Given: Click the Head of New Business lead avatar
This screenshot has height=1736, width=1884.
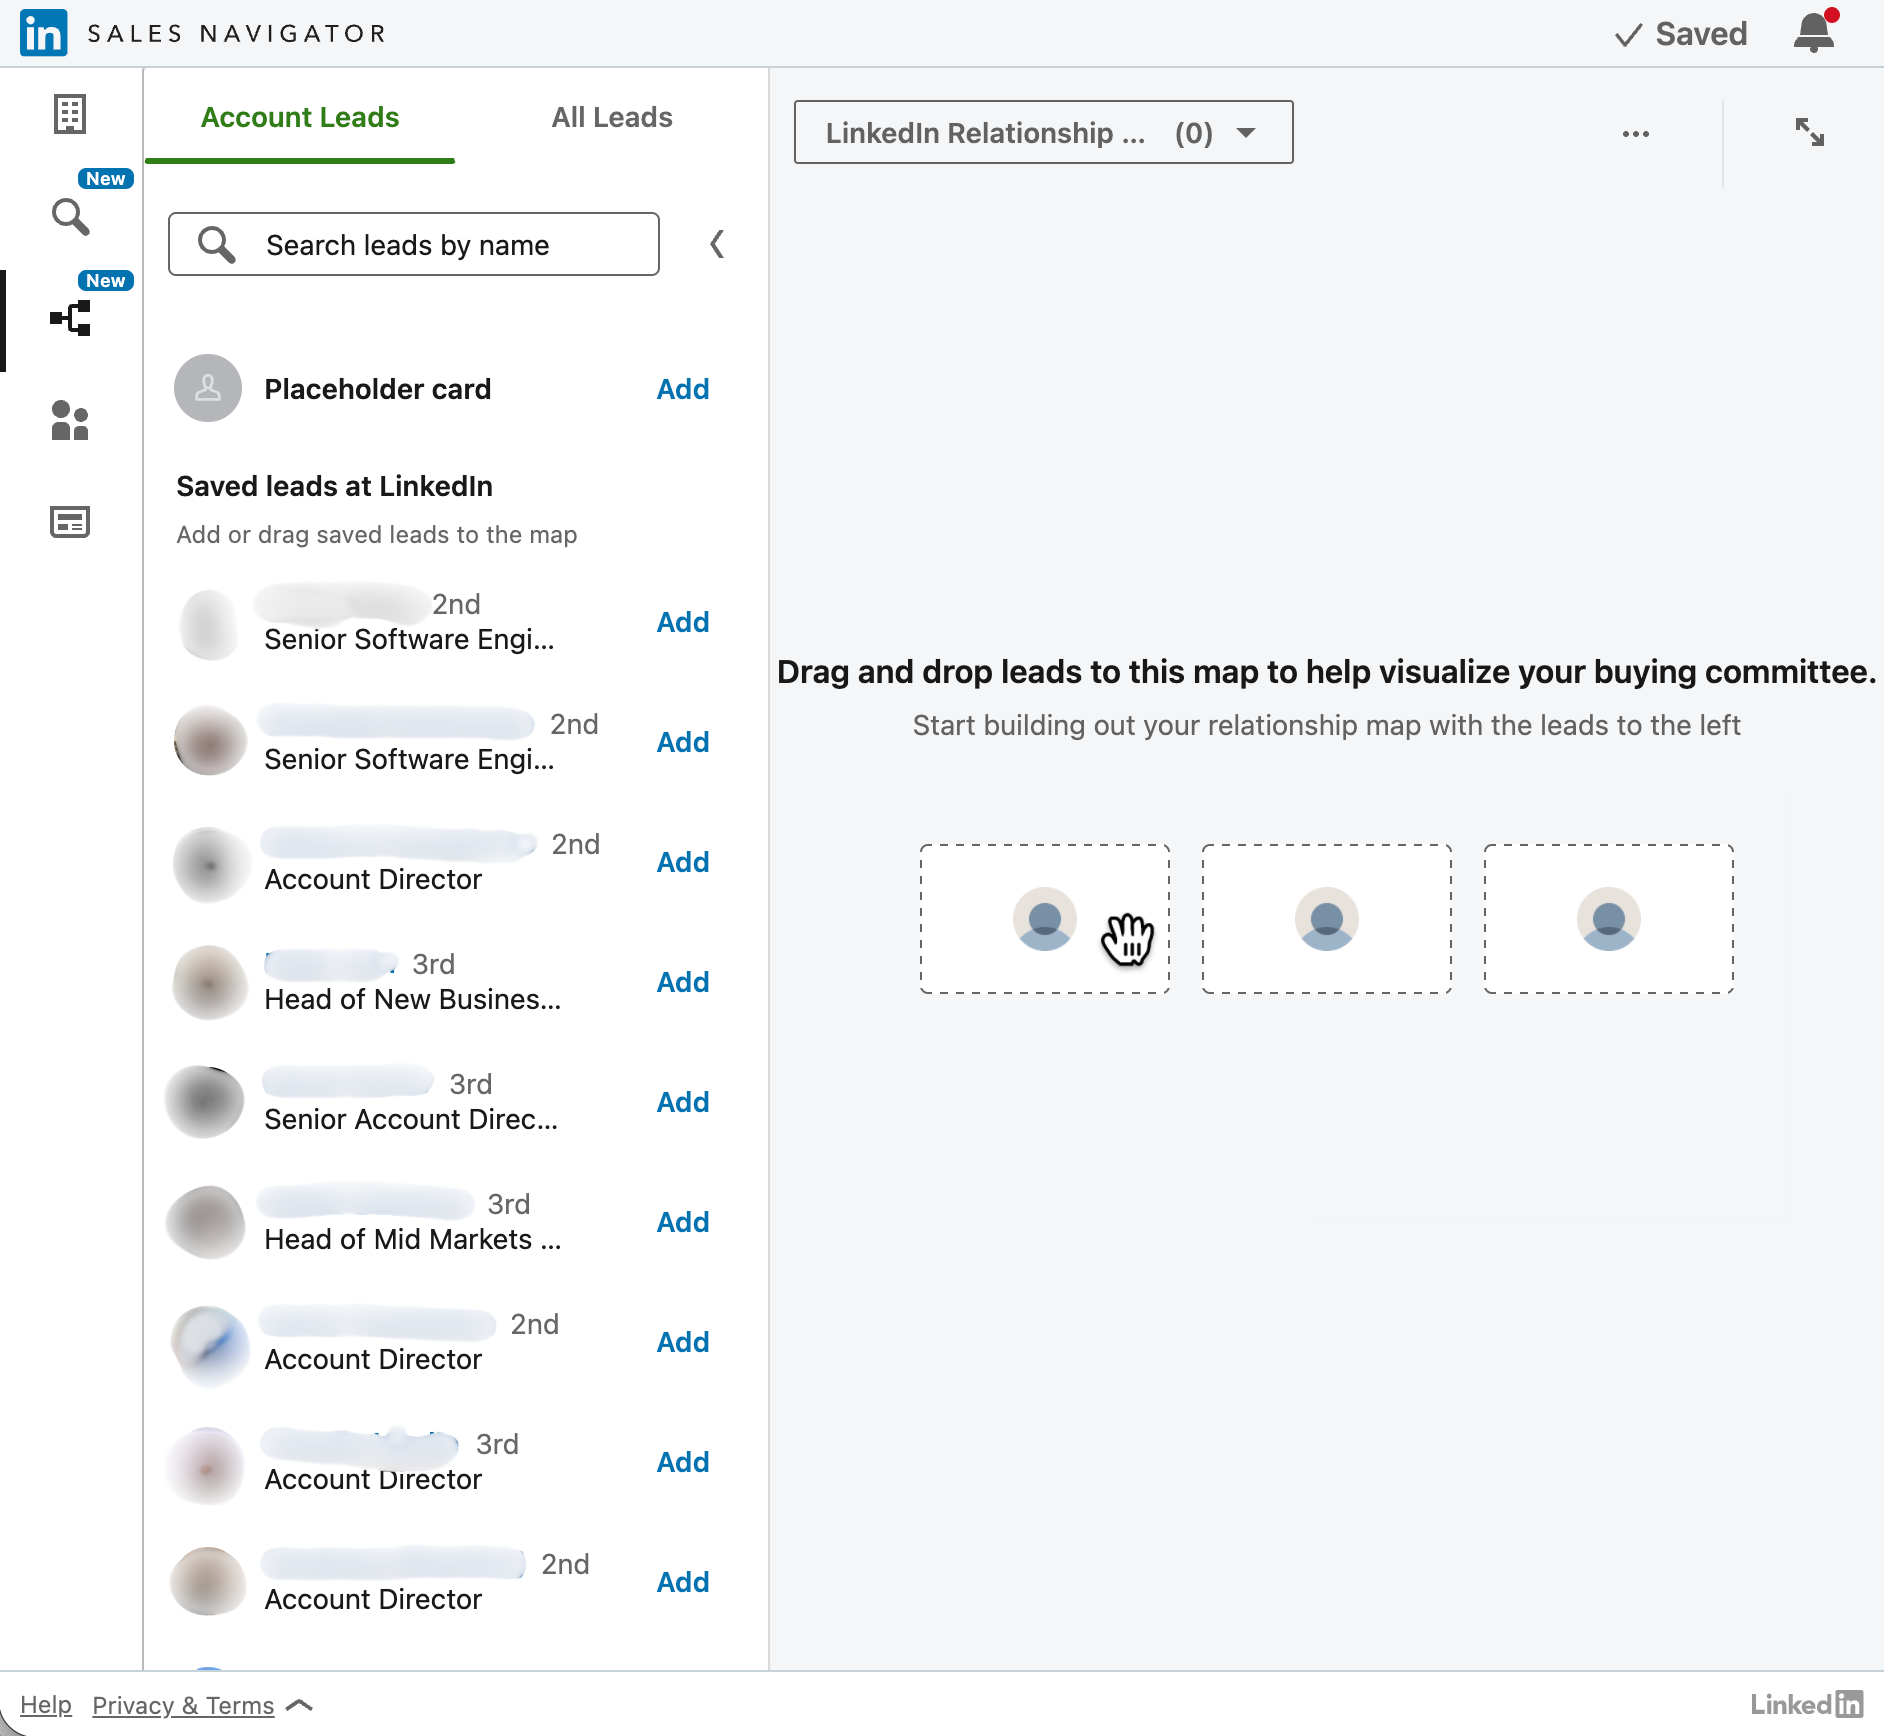Looking at the screenshot, I should click(210, 982).
